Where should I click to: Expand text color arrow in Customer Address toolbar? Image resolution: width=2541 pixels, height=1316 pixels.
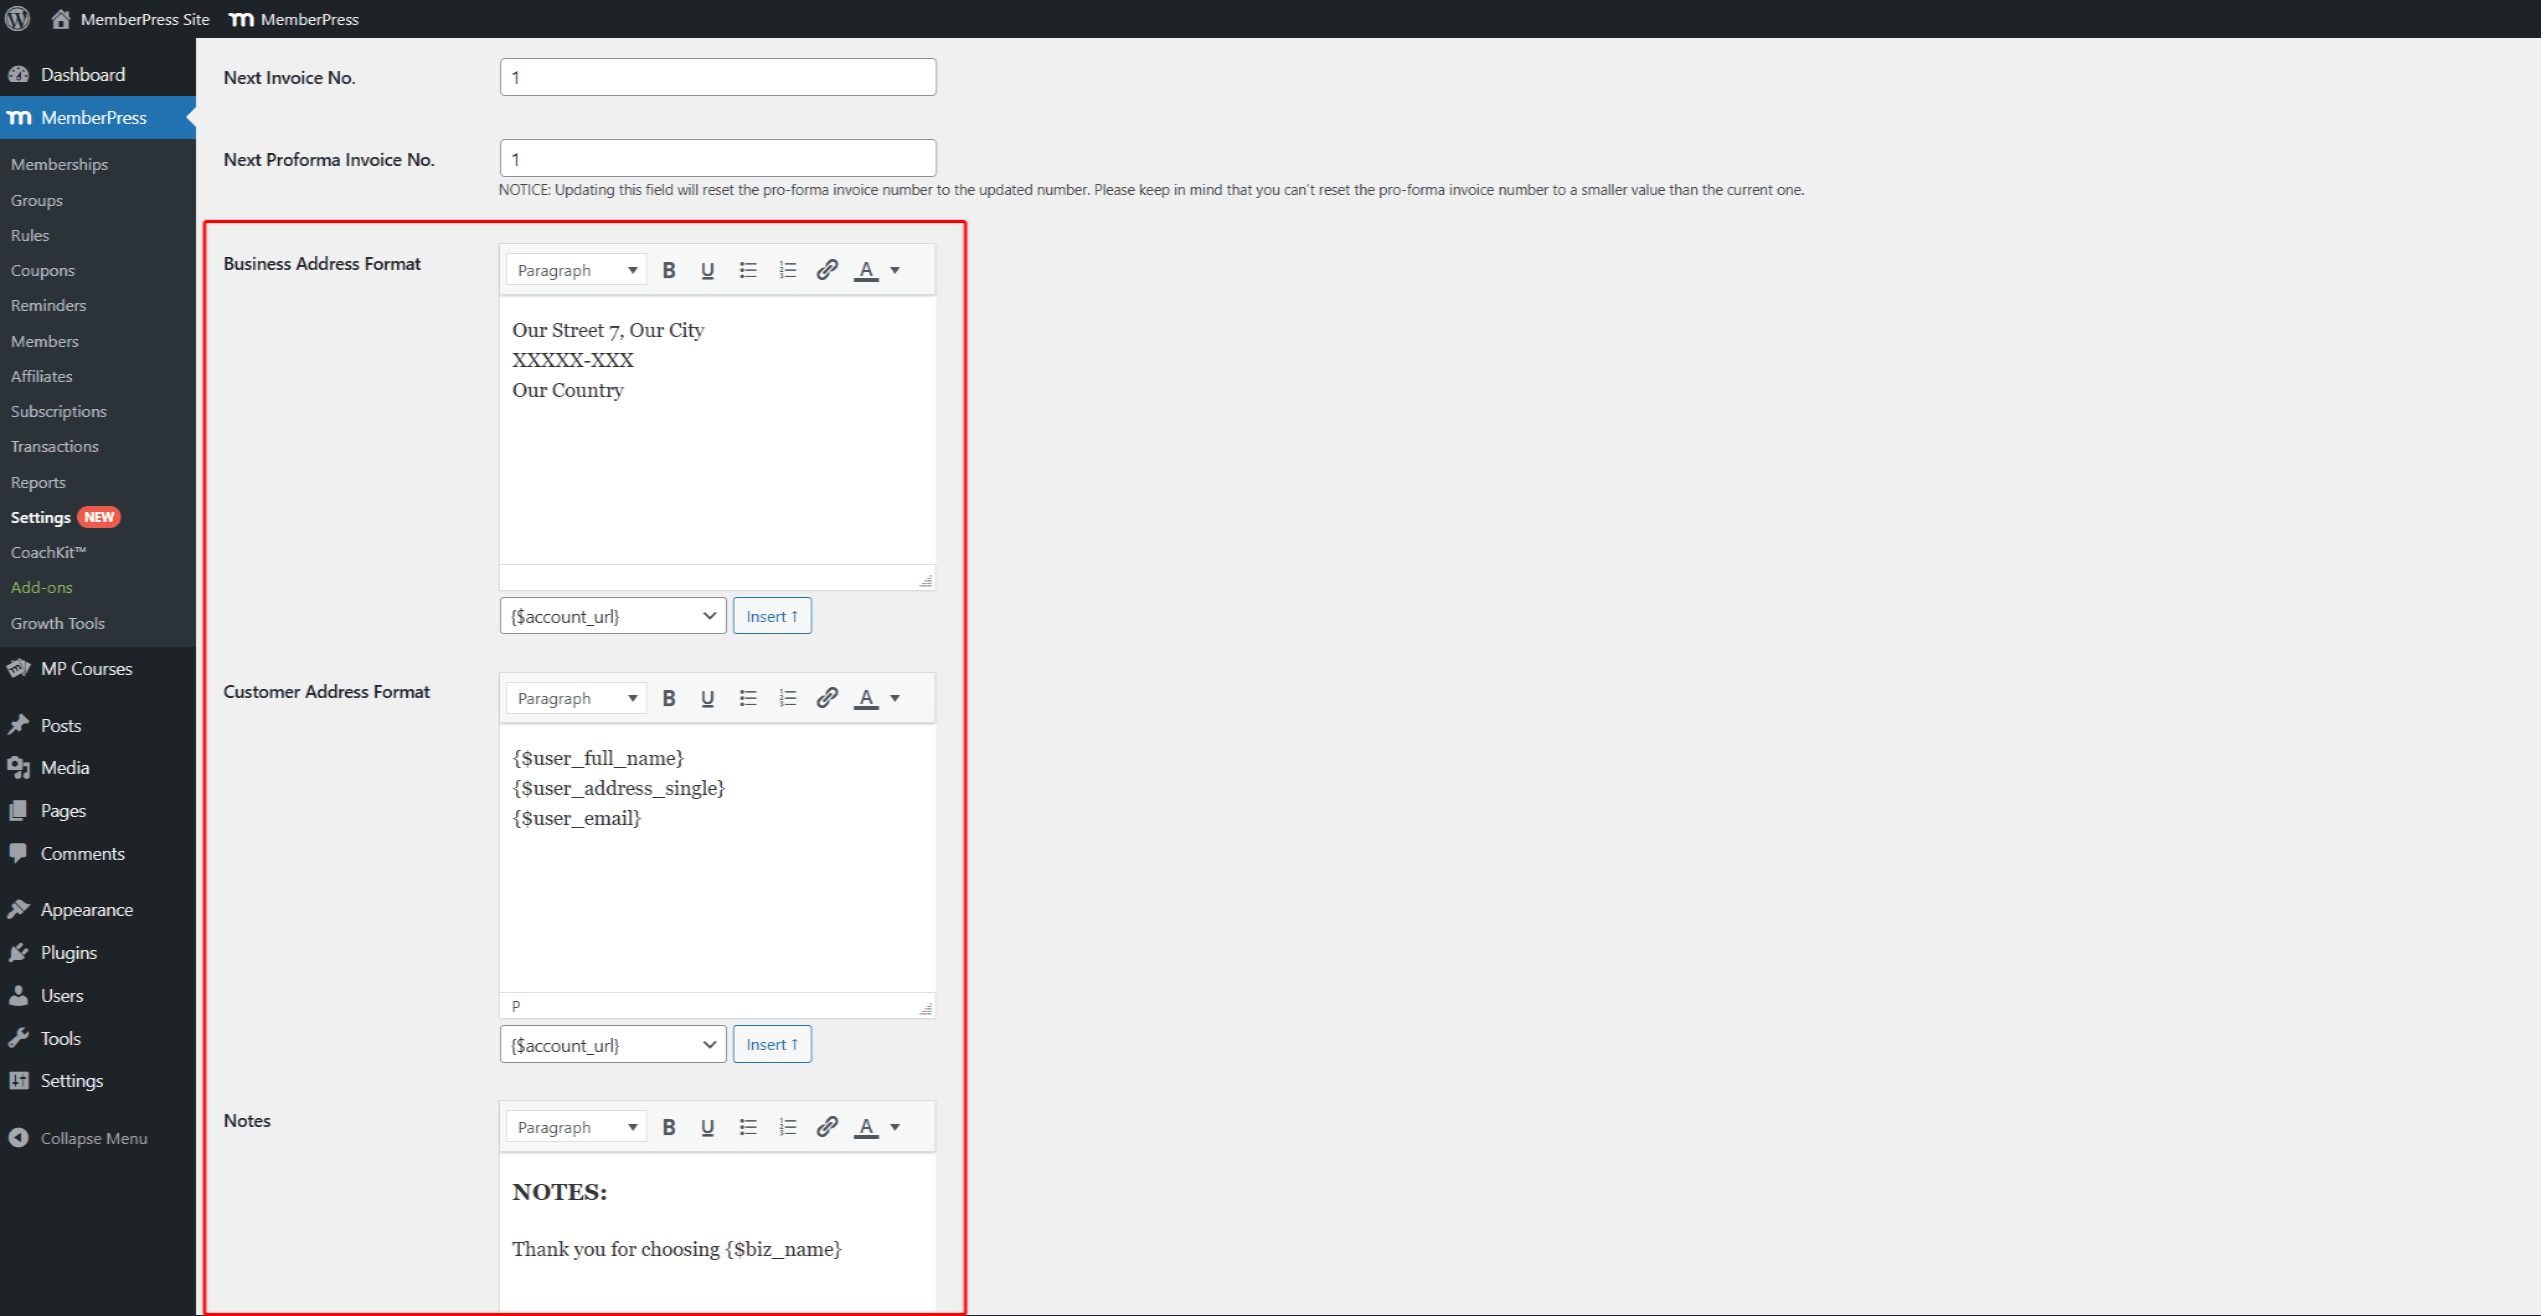pos(895,698)
